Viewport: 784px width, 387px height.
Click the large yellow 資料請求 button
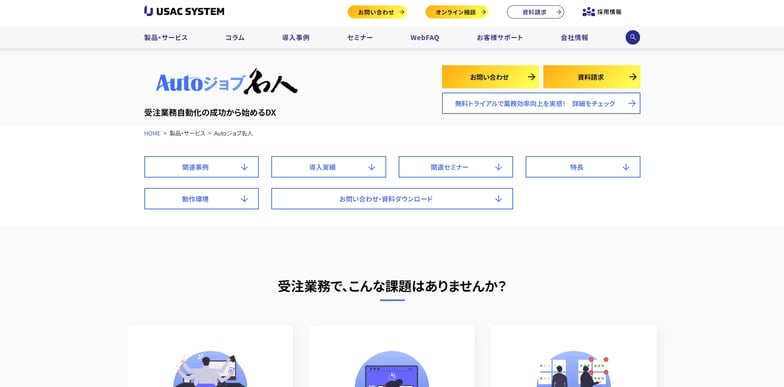click(592, 77)
